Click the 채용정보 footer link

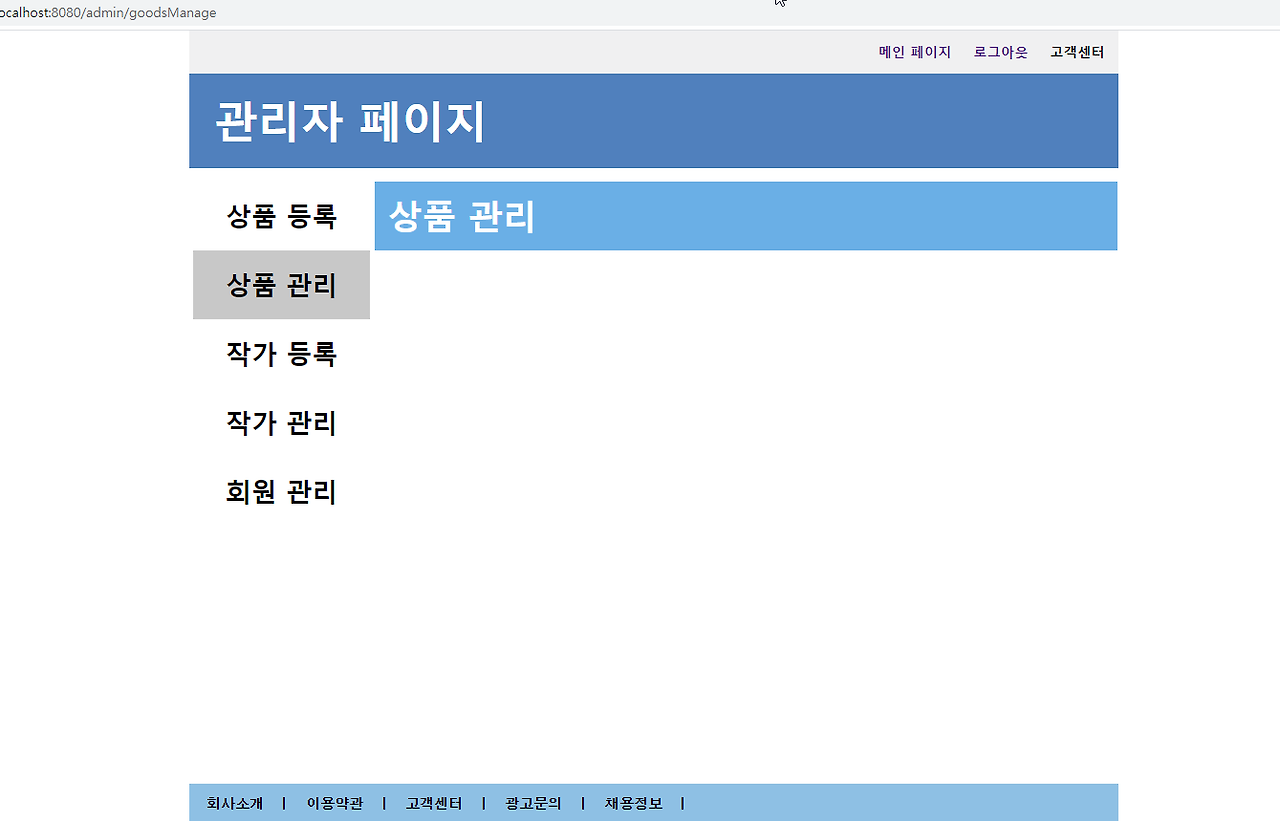click(x=633, y=803)
